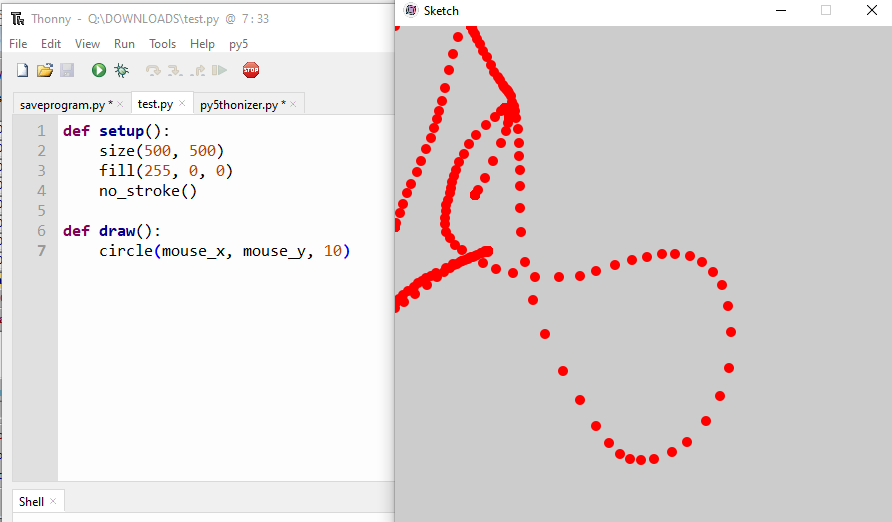The image size is (892, 522).
Task: Click the Step out debug icon
Action: point(197,70)
